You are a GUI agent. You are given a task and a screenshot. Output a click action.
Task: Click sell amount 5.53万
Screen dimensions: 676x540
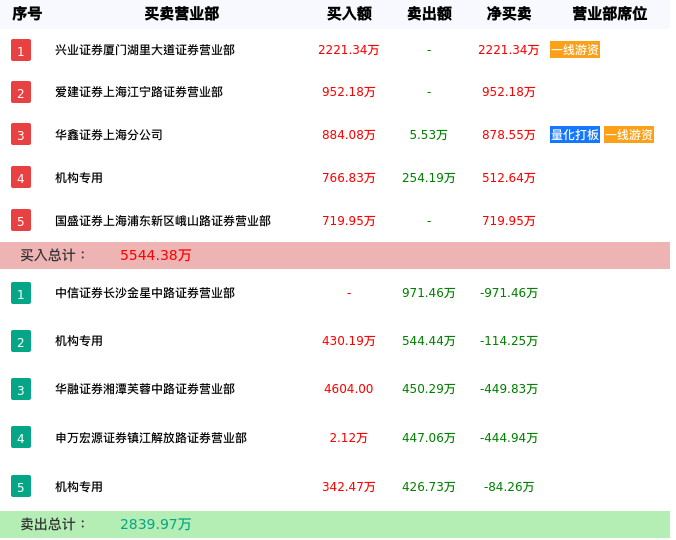click(x=429, y=134)
